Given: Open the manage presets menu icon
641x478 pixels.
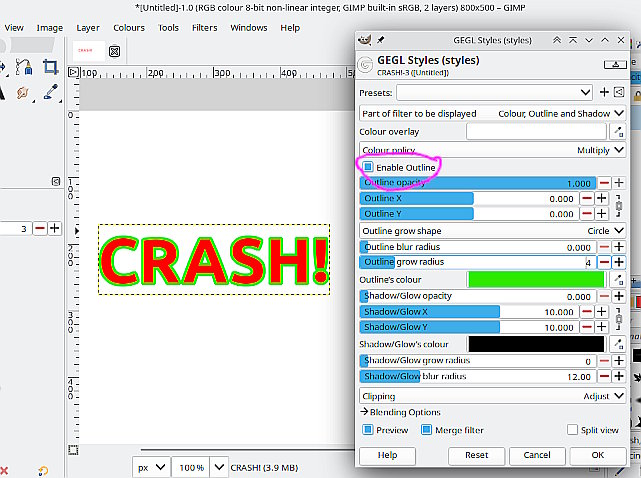Looking at the screenshot, I should 619,92.
